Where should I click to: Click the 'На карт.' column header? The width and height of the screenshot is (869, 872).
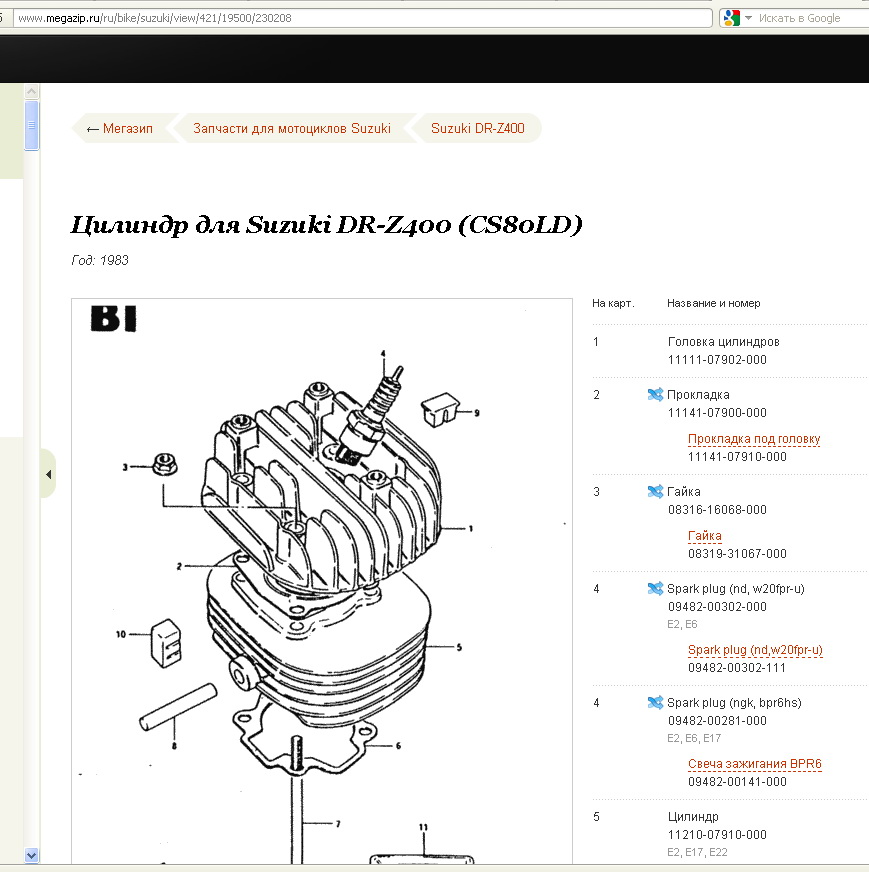click(x=613, y=303)
